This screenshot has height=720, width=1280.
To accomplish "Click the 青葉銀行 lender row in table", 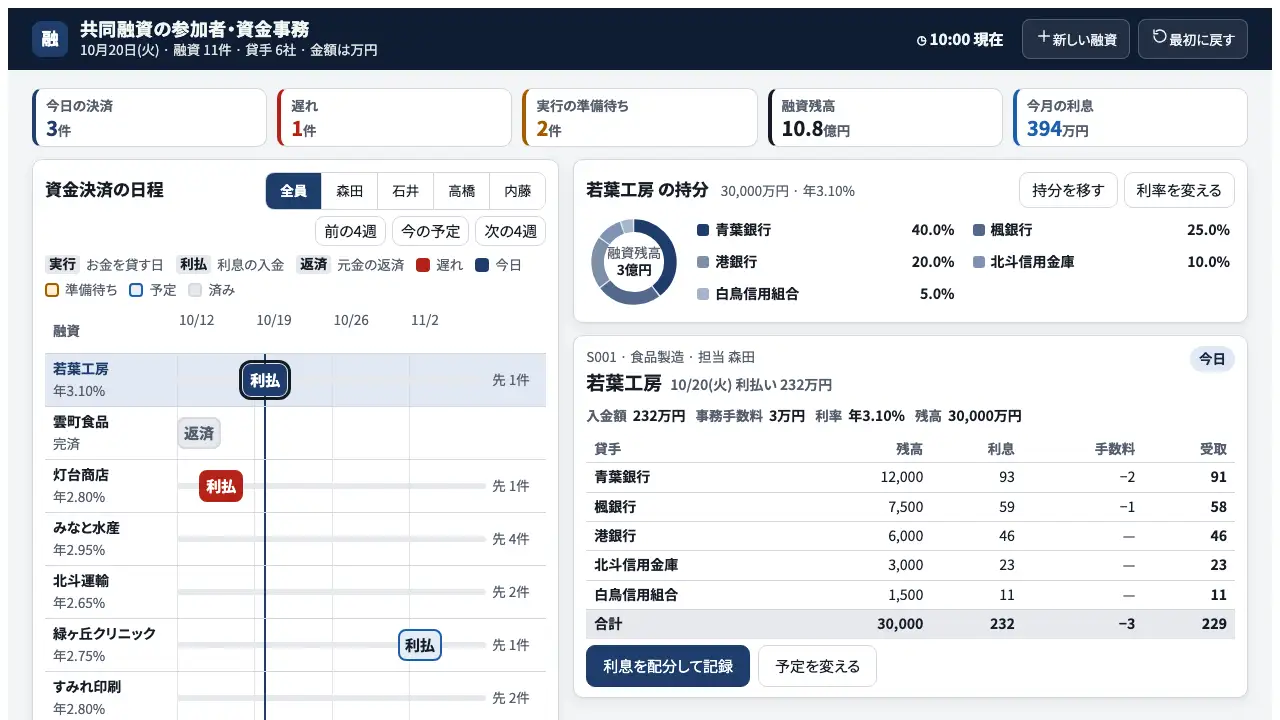I will click(x=910, y=477).
